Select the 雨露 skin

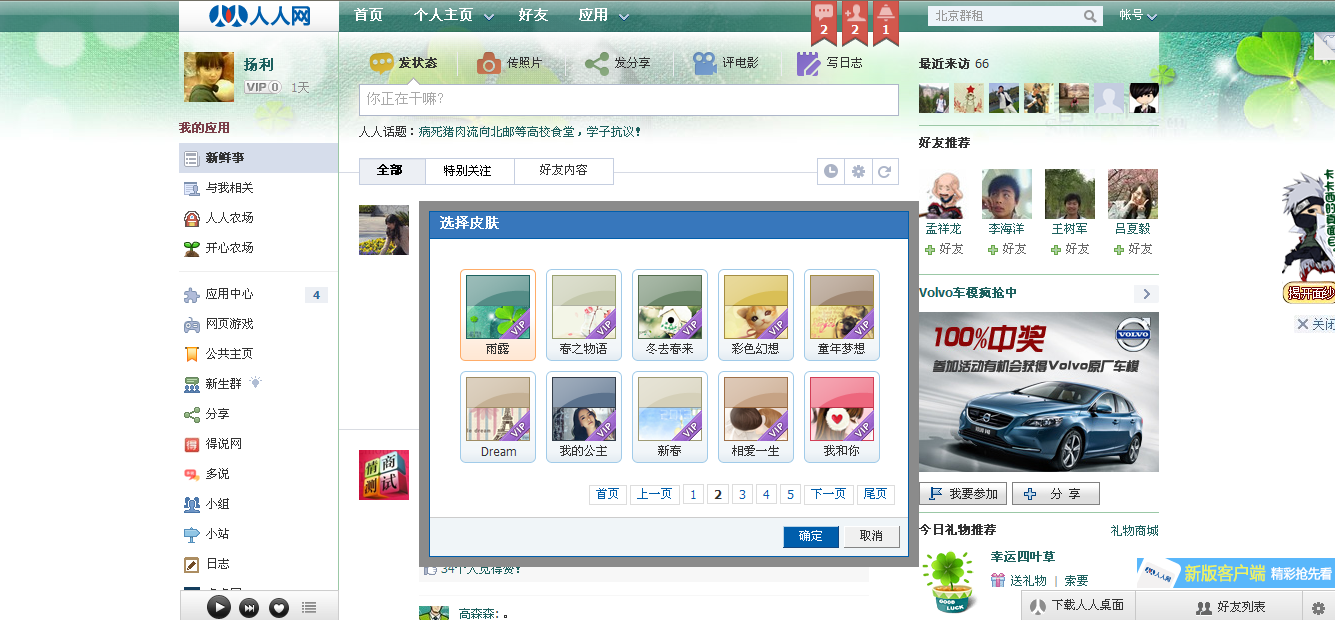(x=498, y=315)
